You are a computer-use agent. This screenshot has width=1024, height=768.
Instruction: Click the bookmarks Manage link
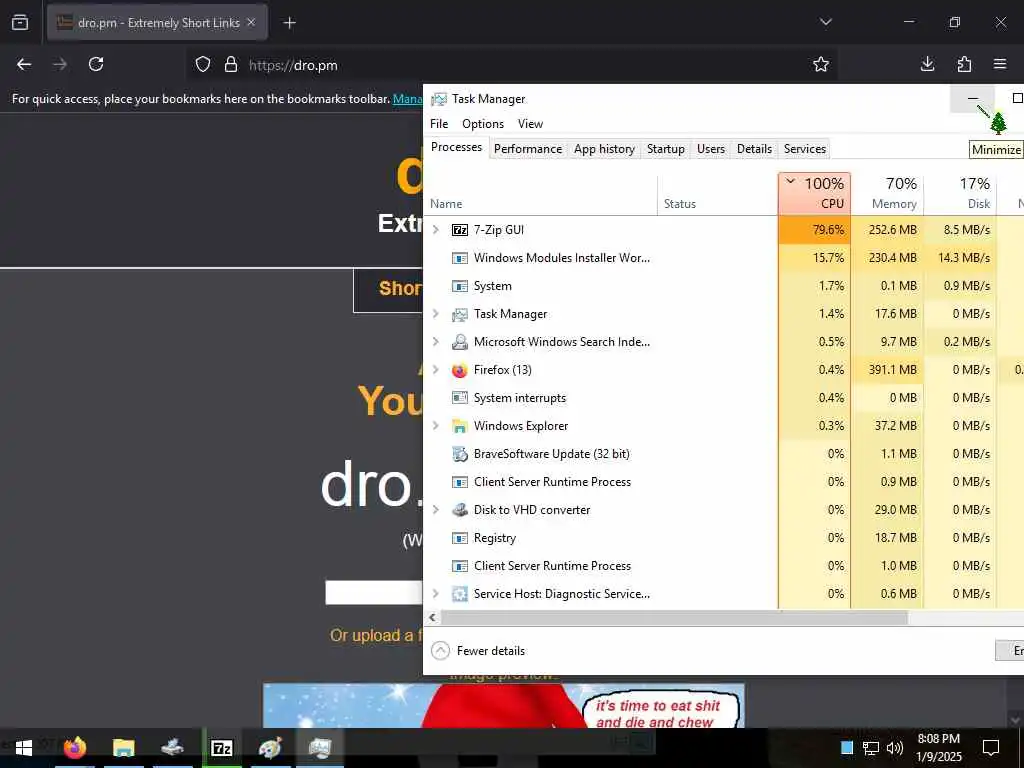[408, 99]
